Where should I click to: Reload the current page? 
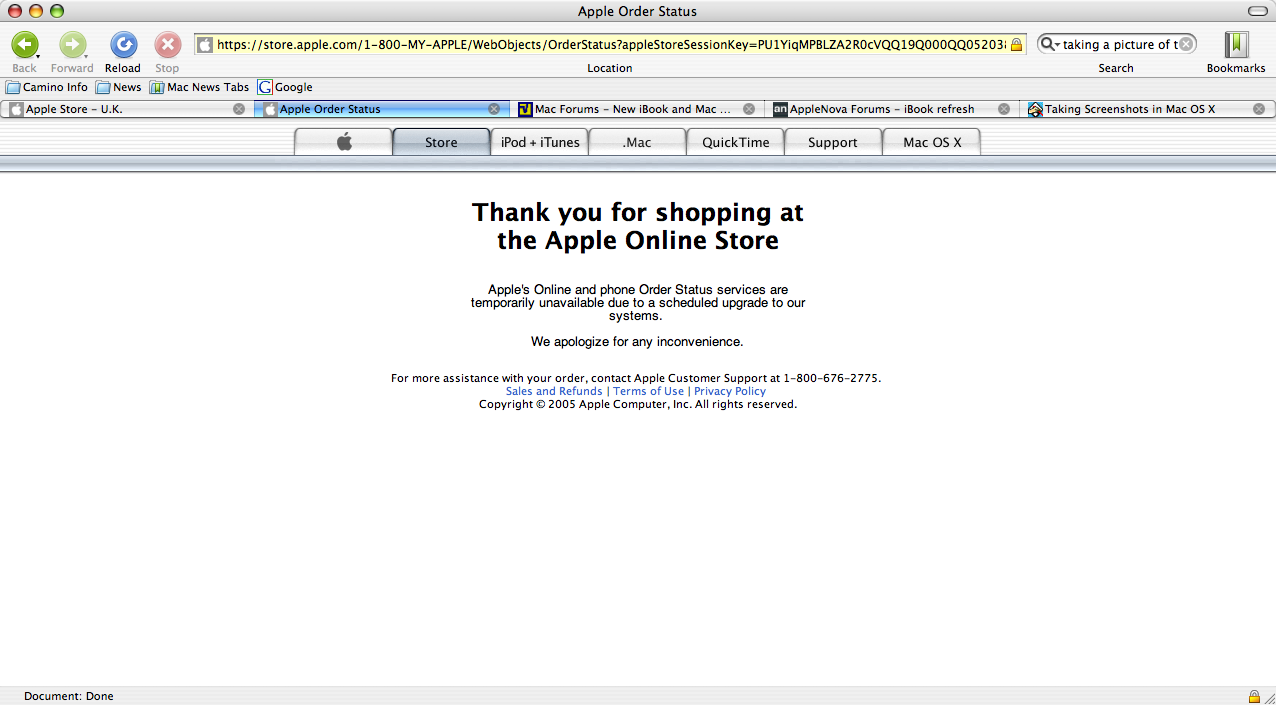(123, 45)
